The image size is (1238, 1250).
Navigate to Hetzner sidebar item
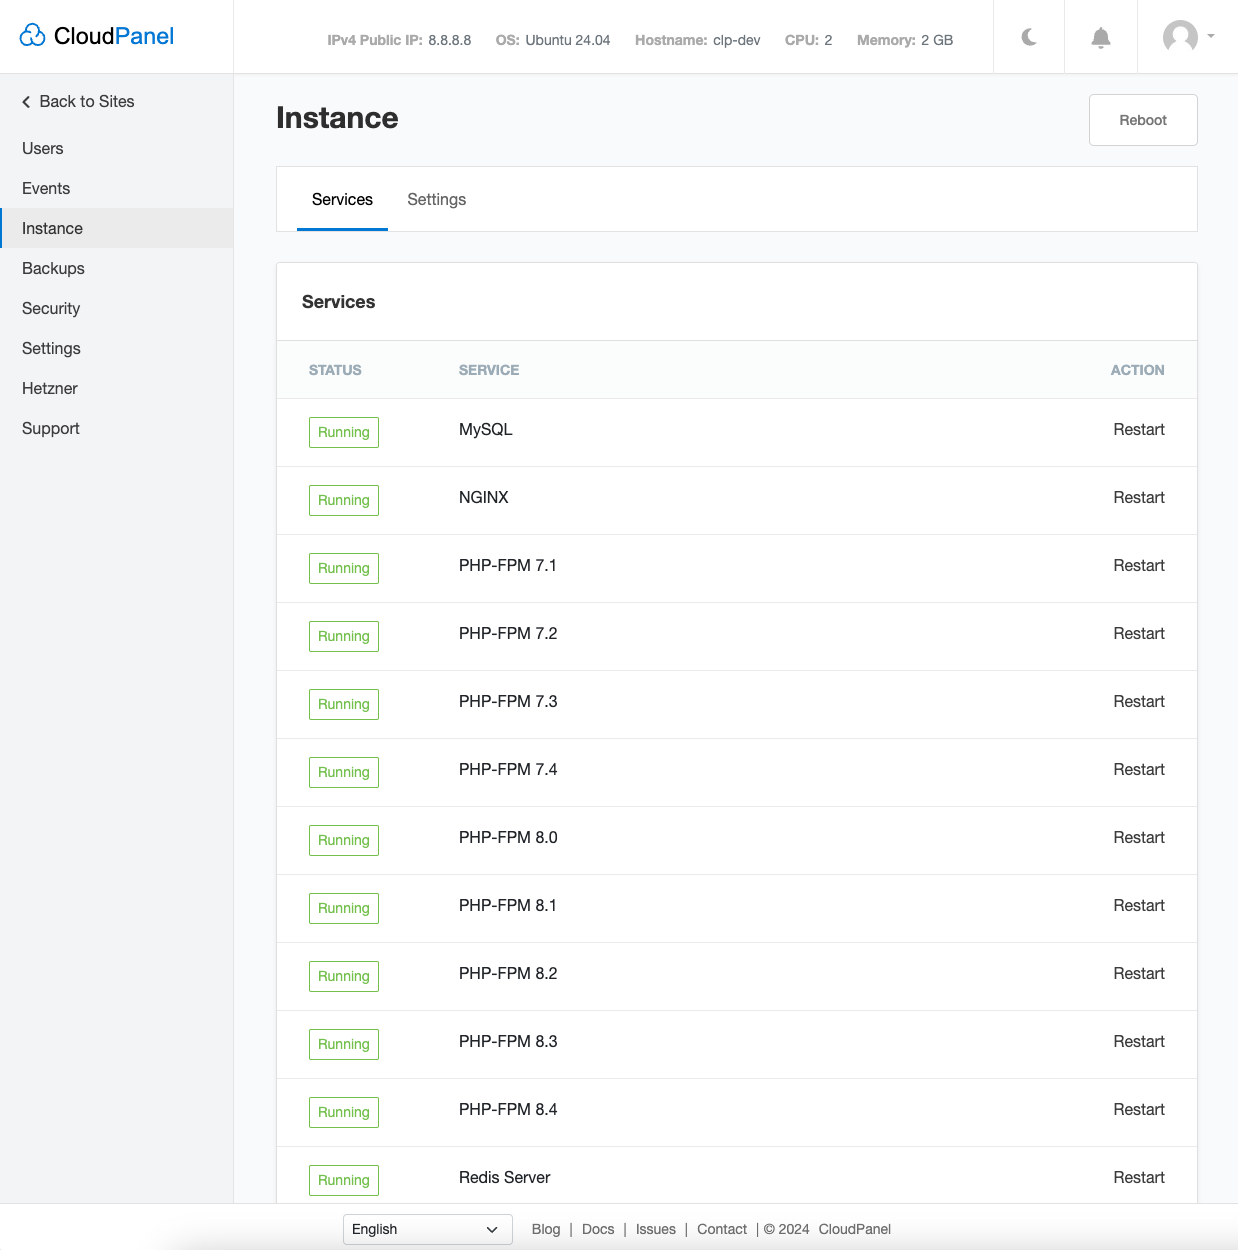click(50, 388)
